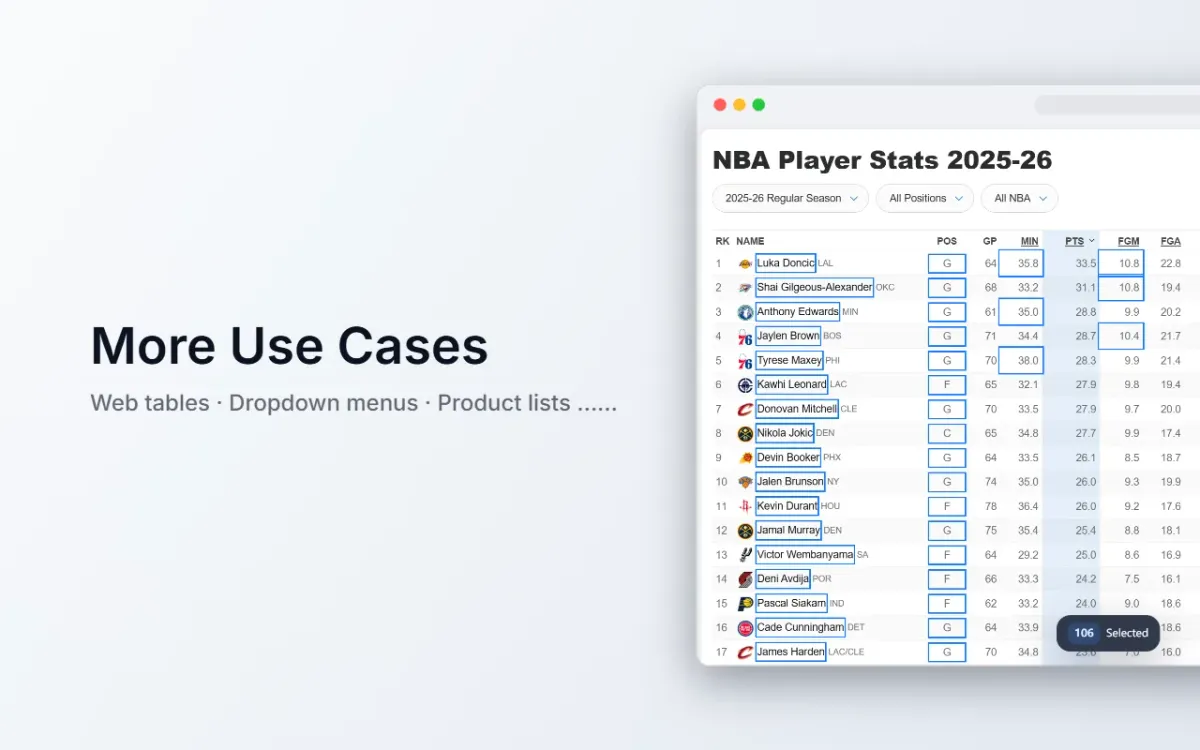Viewport: 1200px width, 750px height.
Task: Click the Knicks logo beside Jalen Brunson
Action: pyautogui.click(x=745, y=482)
